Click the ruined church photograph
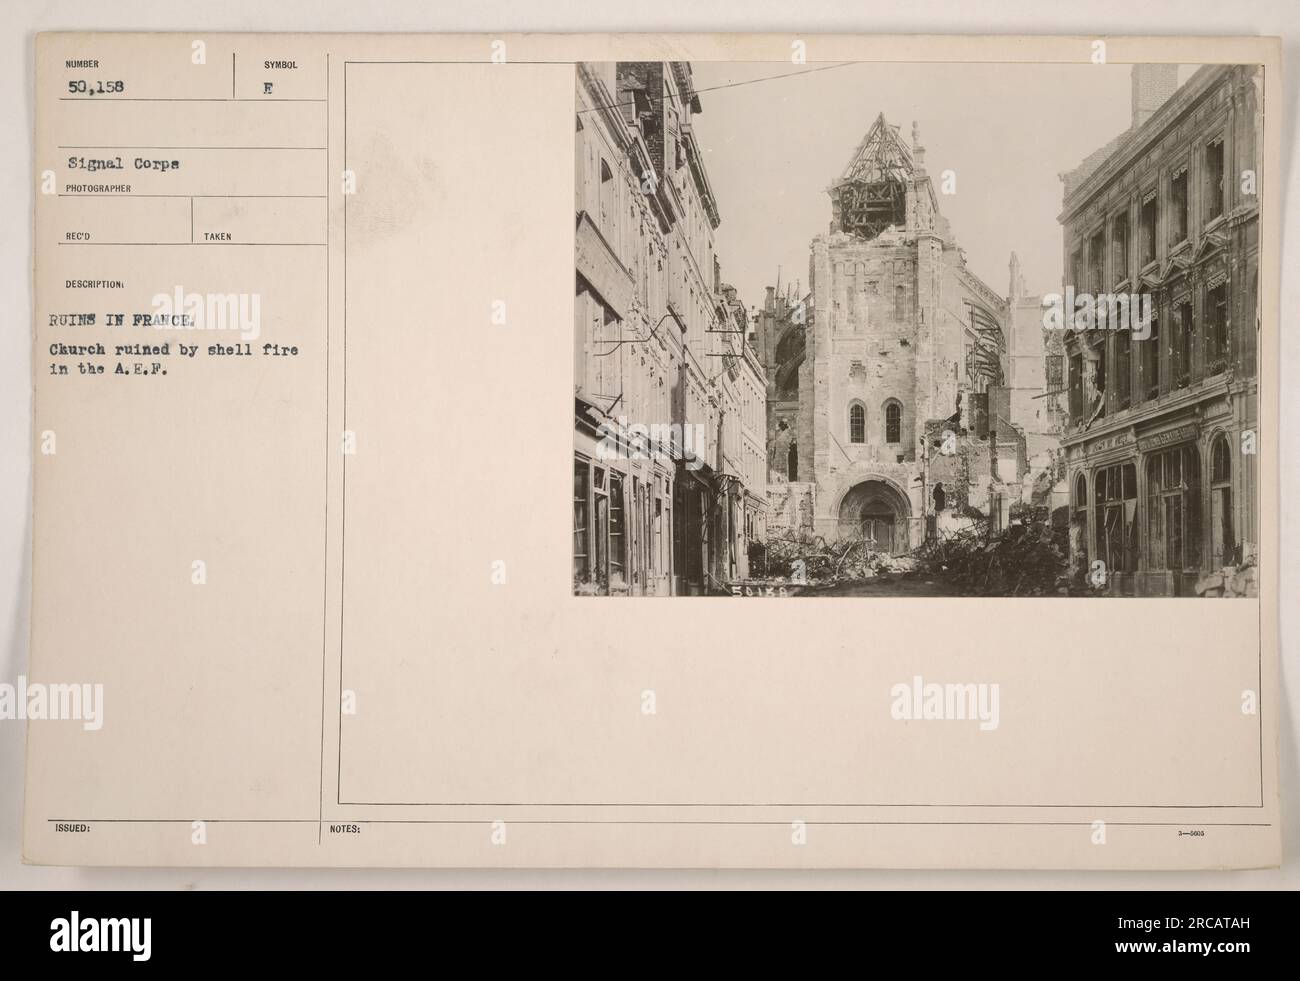The image size is (1300, 981). coord(917,330)
